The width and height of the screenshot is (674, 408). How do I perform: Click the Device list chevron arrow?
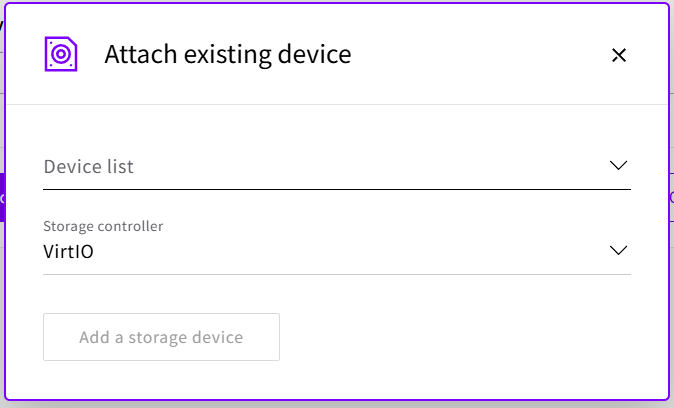click(x=618, y=166)
